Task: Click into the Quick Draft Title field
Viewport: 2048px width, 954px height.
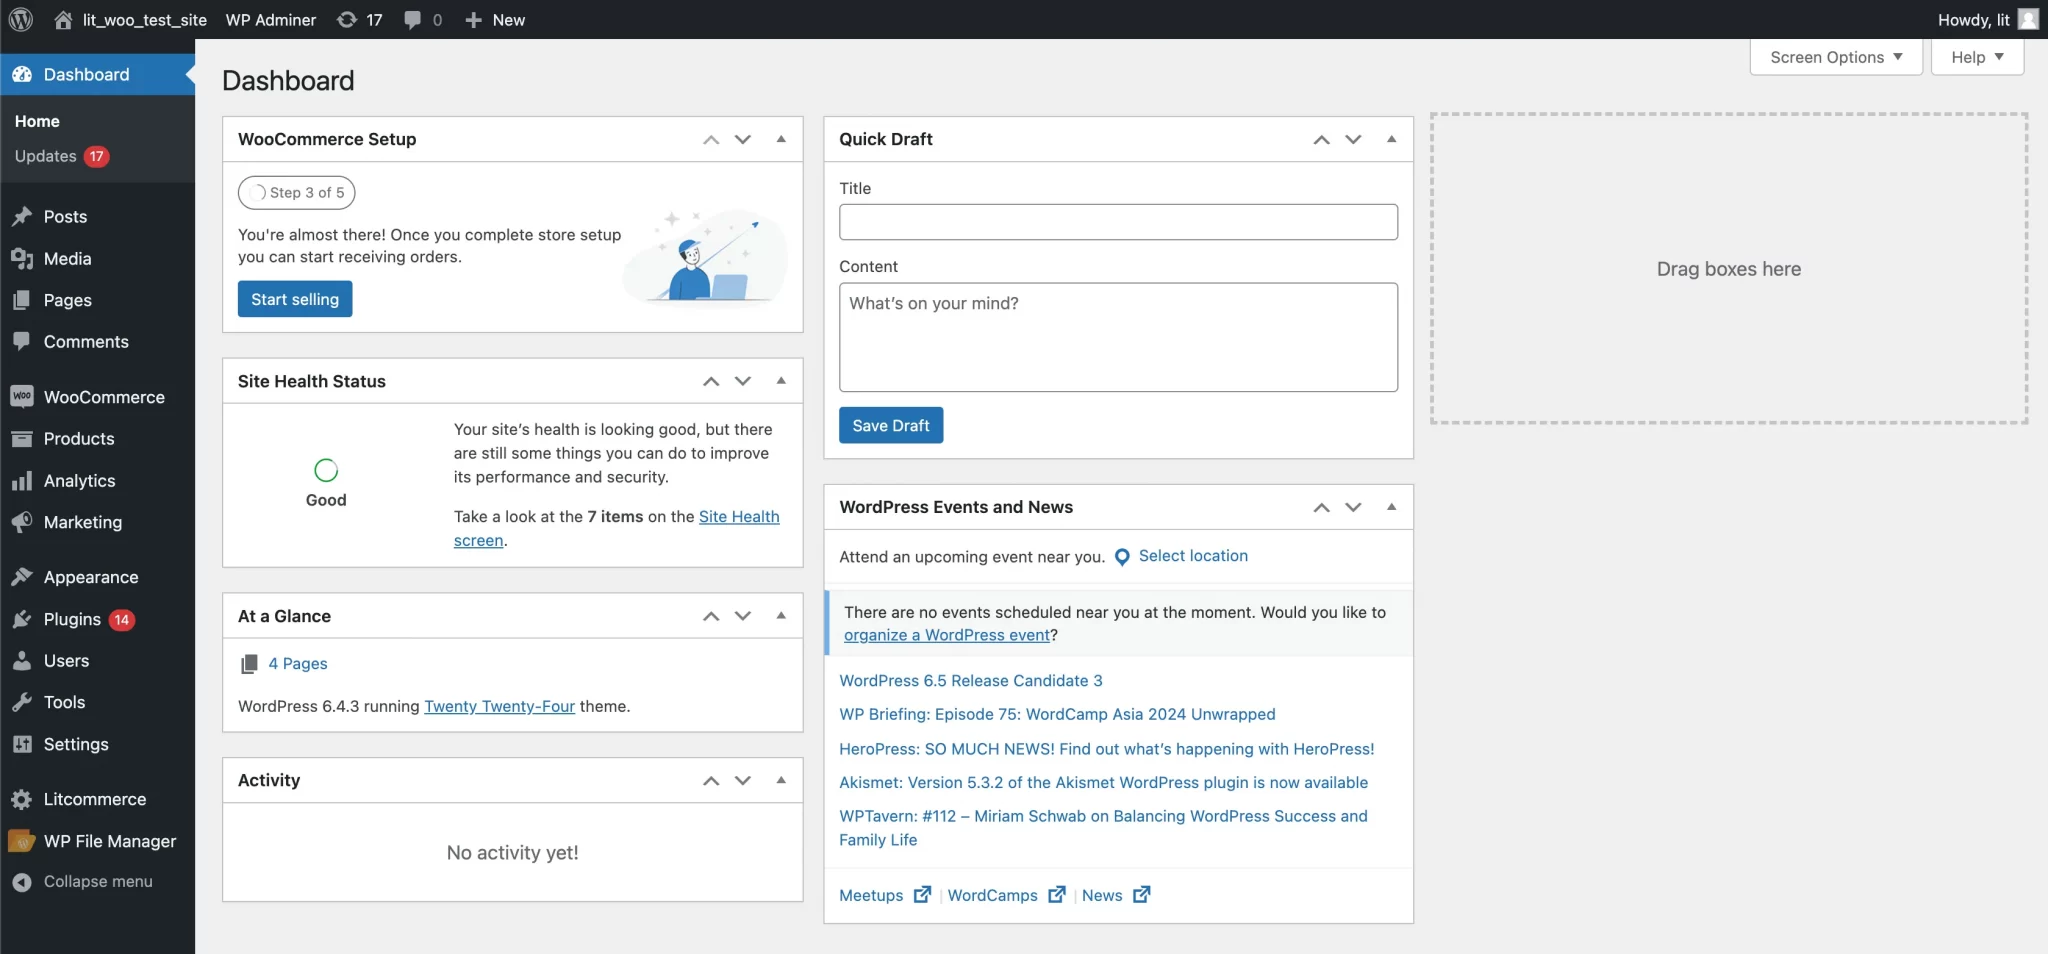Action: click(1117, 222)
